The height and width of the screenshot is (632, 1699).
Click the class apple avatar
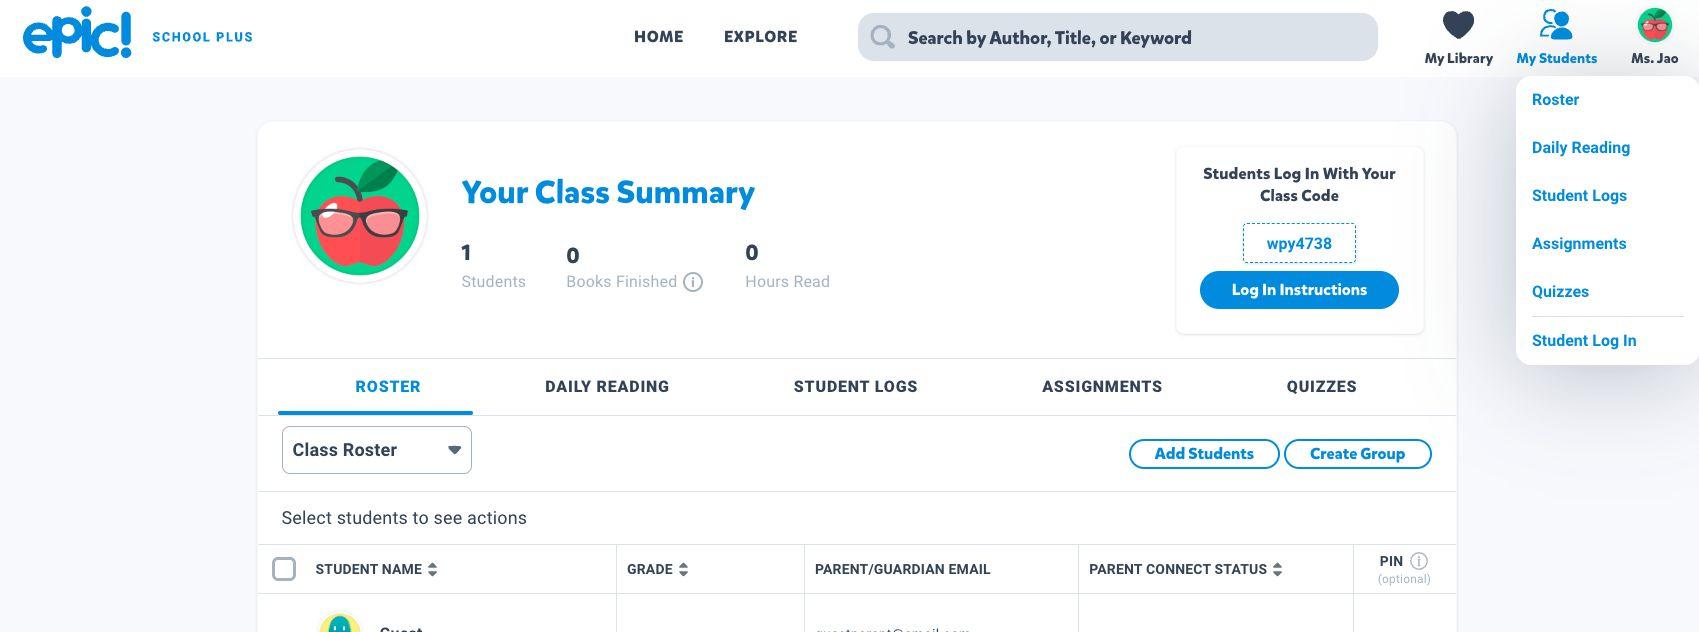point(360,216)
